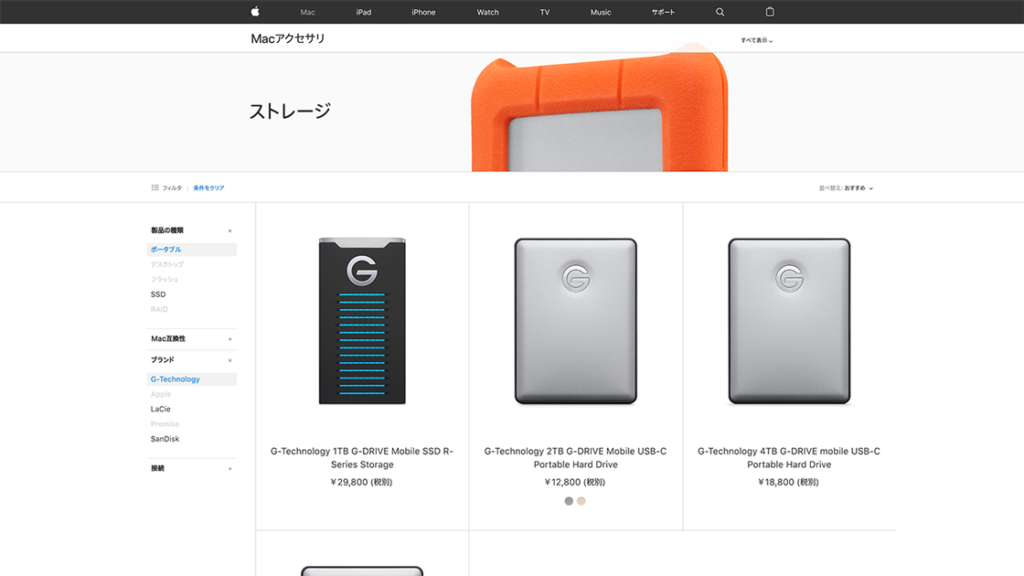This screenshot has width=1024, height=576.
Task: Click the 4TB G-DRIVE product image
Action: tap(789, 321)
